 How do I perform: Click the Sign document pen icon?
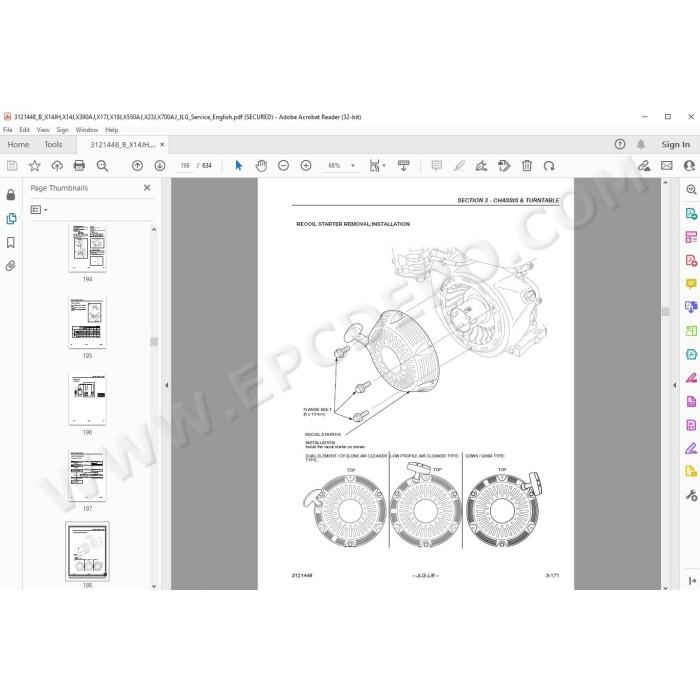click(481, 166)
